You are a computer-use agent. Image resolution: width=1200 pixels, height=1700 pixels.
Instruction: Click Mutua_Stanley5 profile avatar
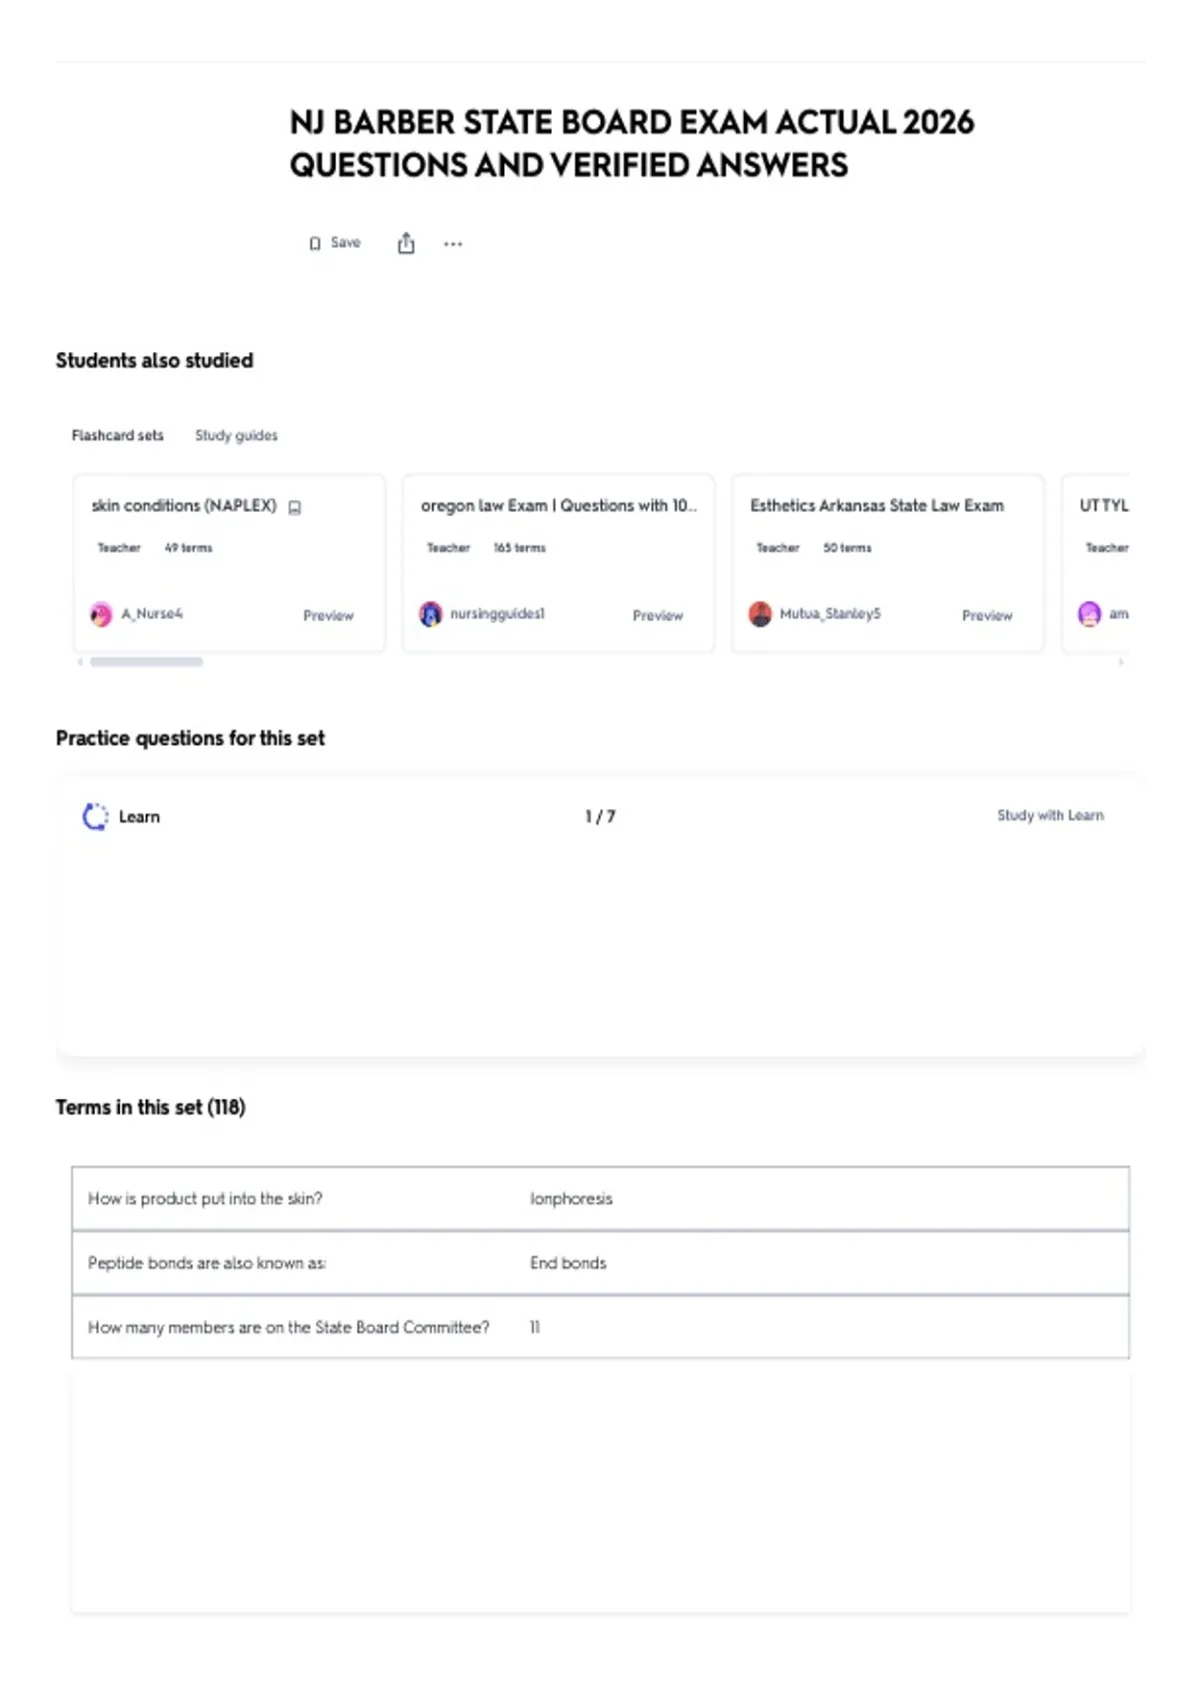760,614
